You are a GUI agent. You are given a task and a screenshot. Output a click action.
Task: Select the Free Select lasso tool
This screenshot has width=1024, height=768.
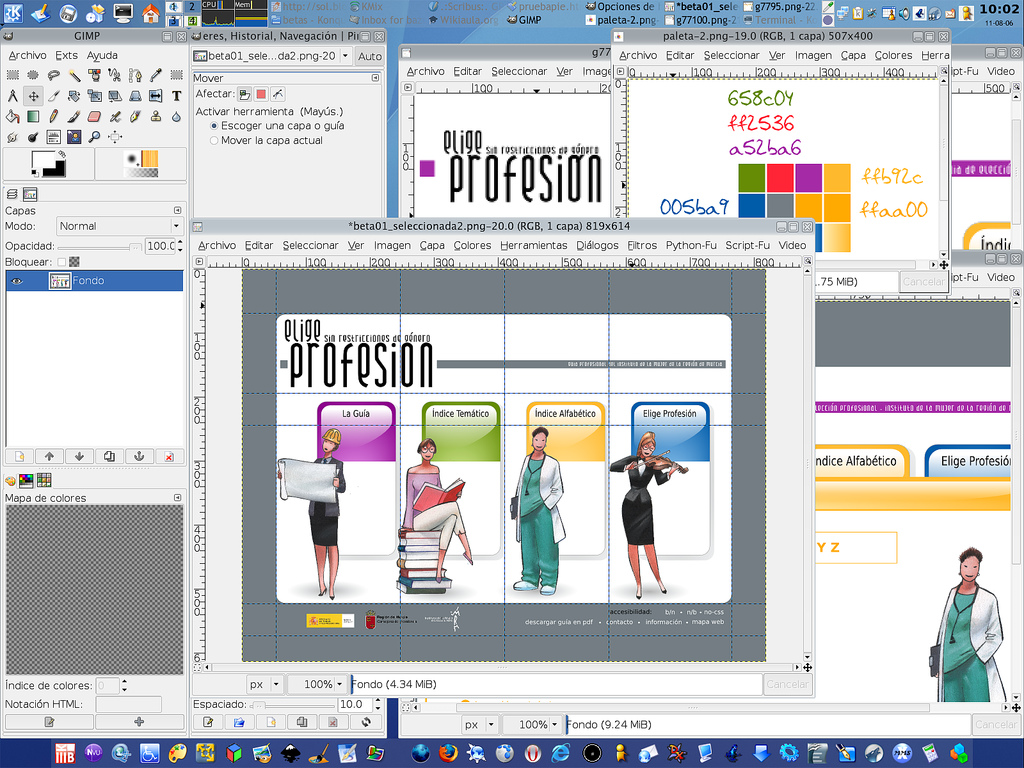point(54,75)
